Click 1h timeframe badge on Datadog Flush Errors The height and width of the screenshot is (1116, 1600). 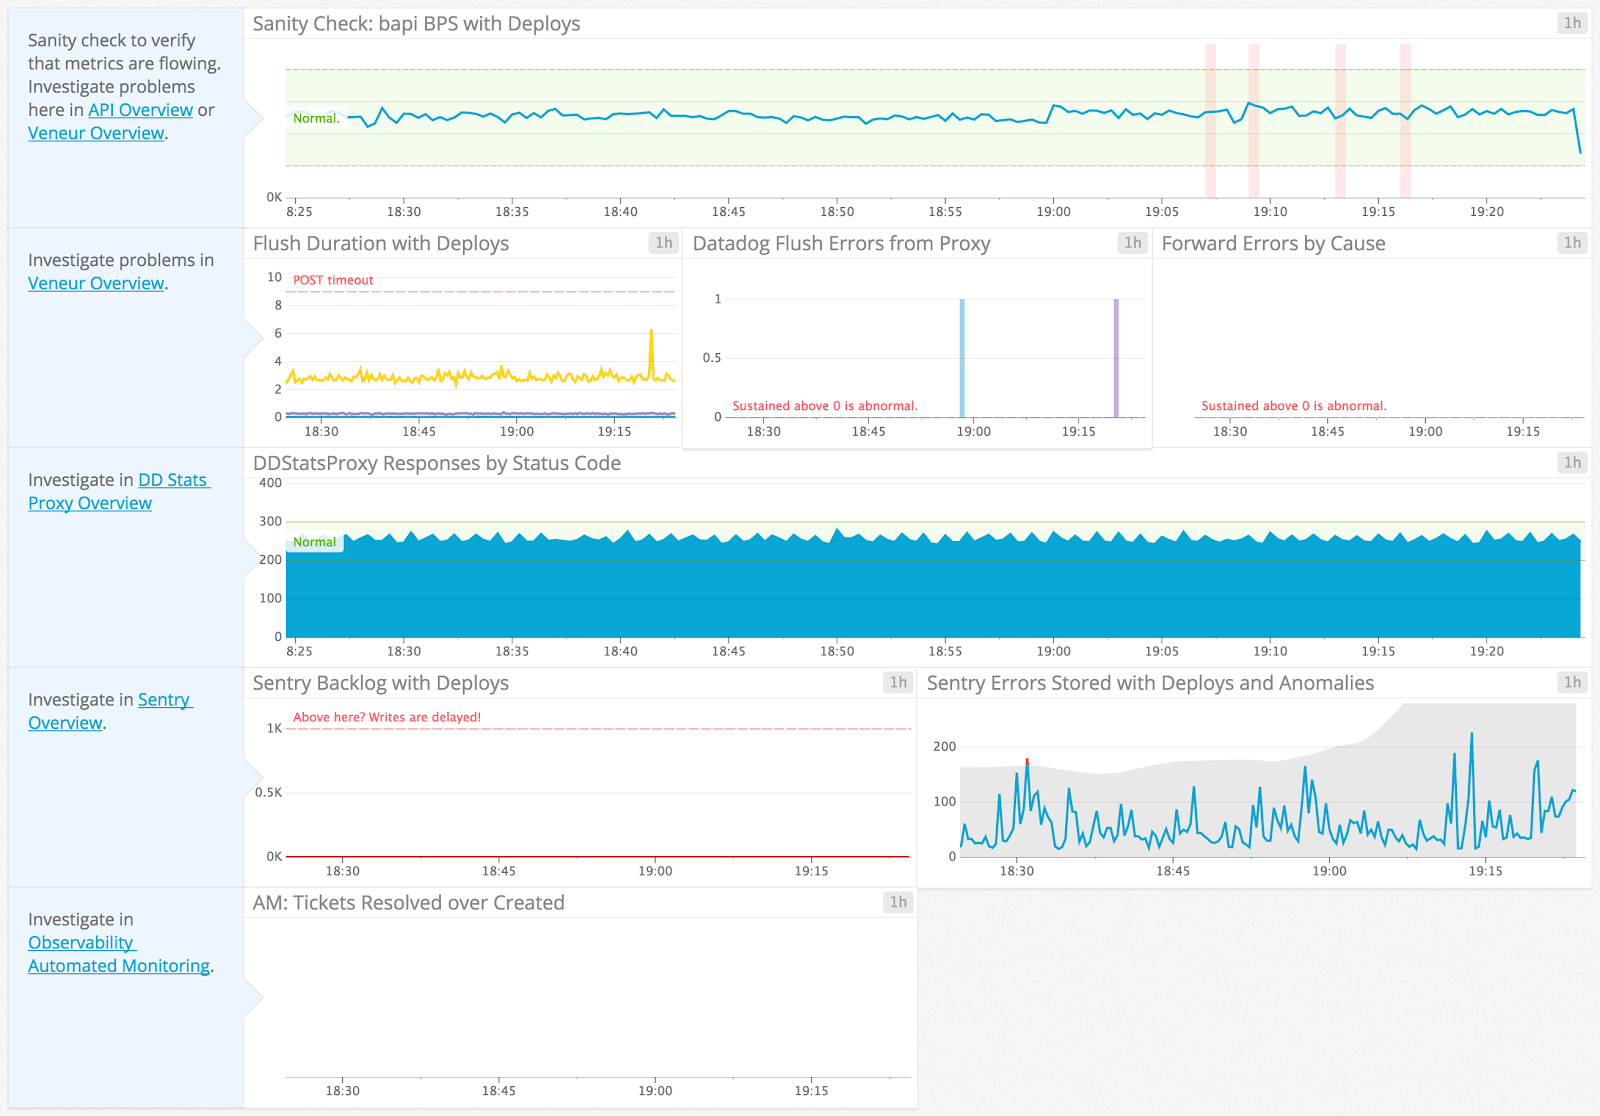click(1132, 243)
